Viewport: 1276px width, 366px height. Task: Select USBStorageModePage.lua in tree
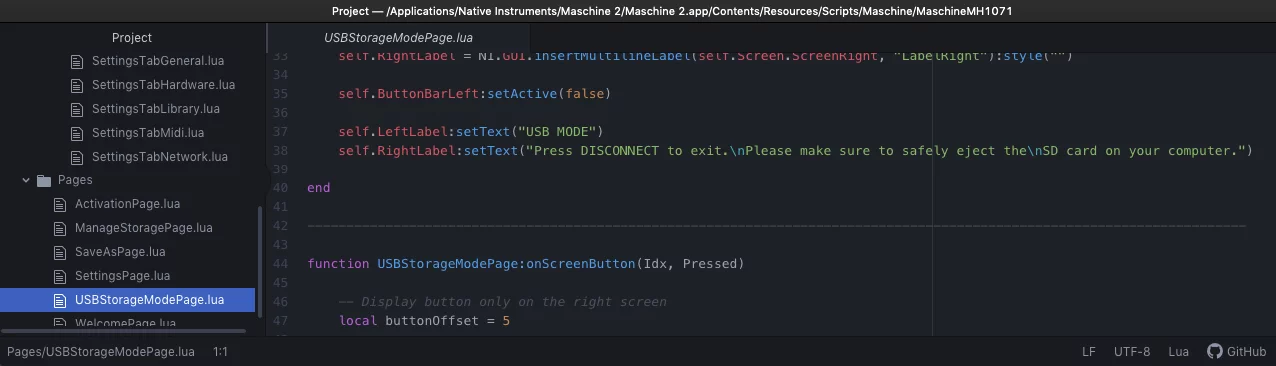149,300
